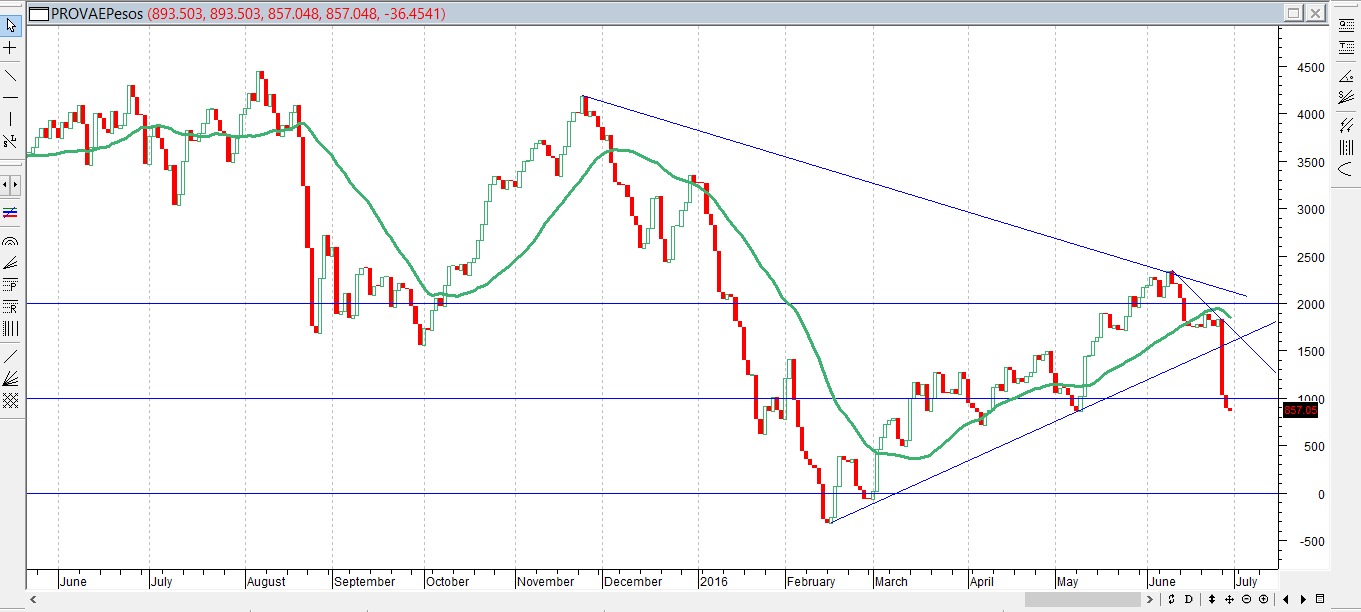Select the angle measurement tool
Image resolution: width=1361 pixels, height=612 pixels.
1346,76
